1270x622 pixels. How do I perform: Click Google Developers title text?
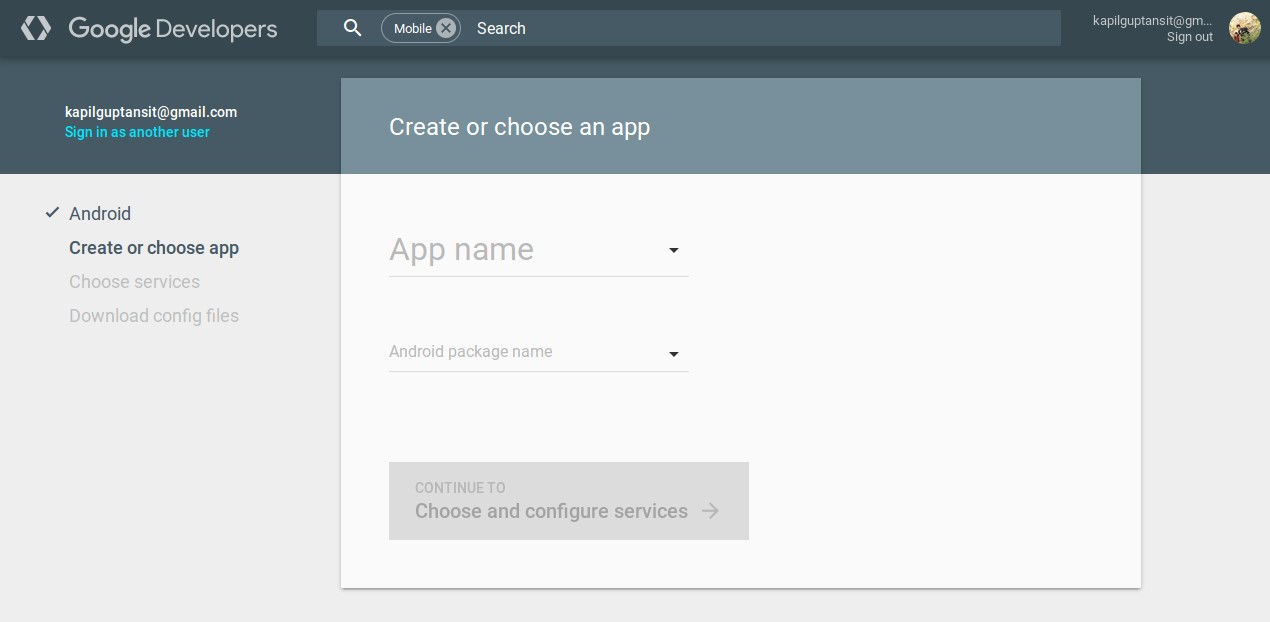click(173, 28)
